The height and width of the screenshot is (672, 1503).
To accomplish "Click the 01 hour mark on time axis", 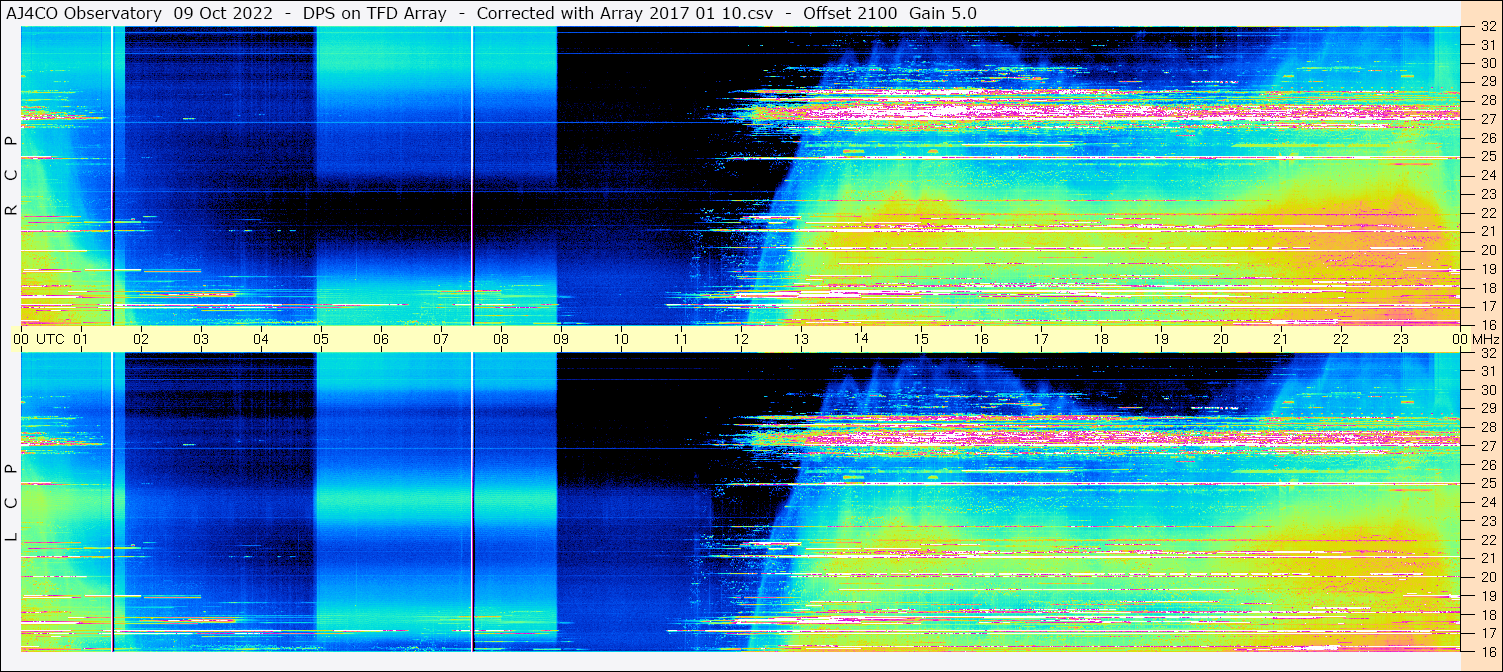I will pos(81,339).
